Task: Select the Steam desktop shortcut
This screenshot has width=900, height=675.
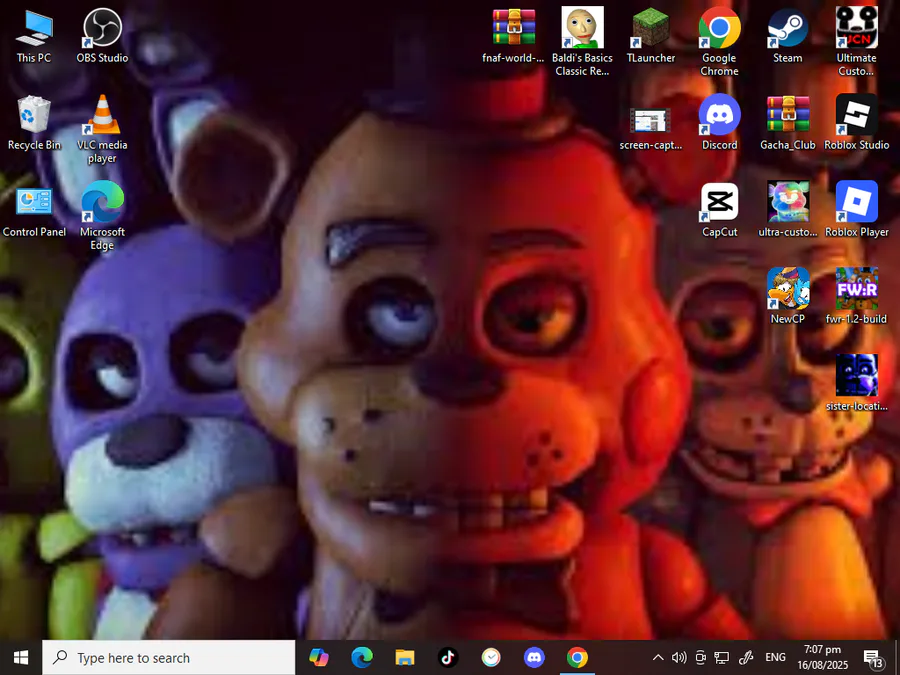Action: pos(788,36)
